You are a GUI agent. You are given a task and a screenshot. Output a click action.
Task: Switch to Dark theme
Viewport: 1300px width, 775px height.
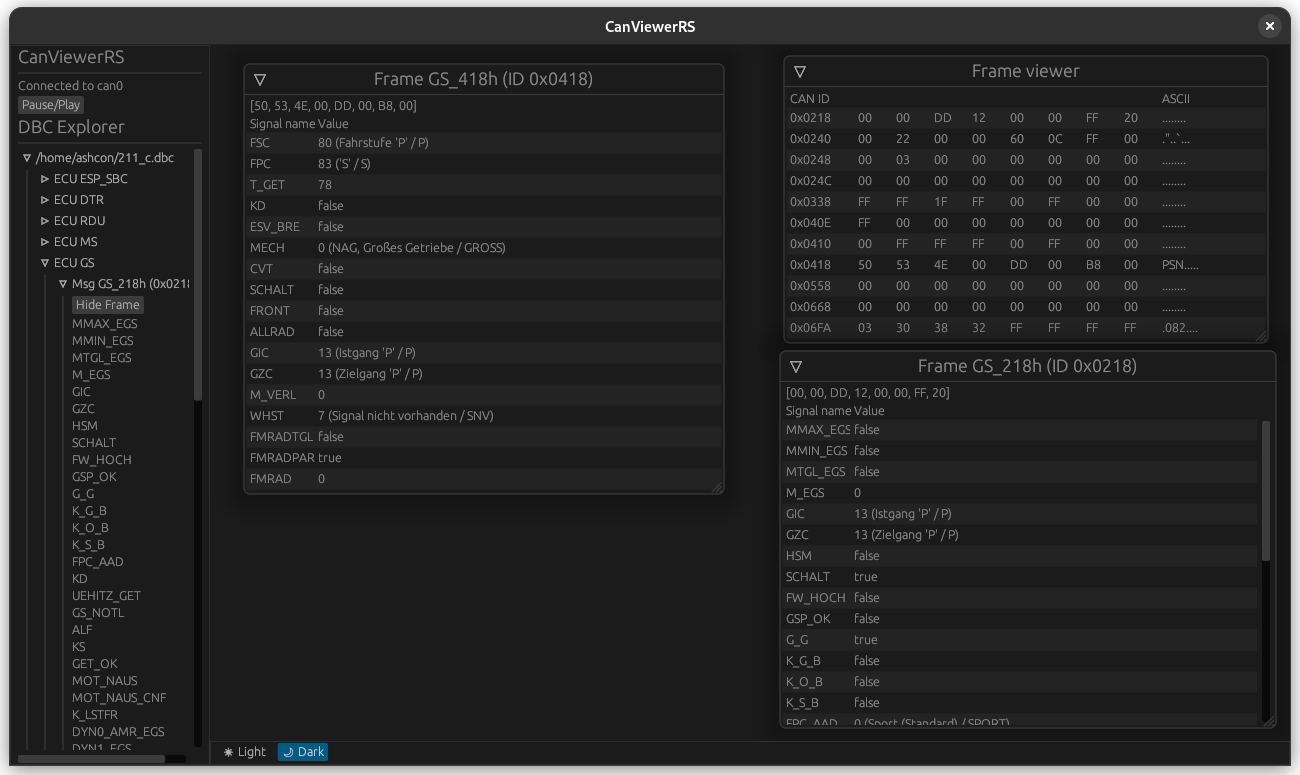[303, 752]
